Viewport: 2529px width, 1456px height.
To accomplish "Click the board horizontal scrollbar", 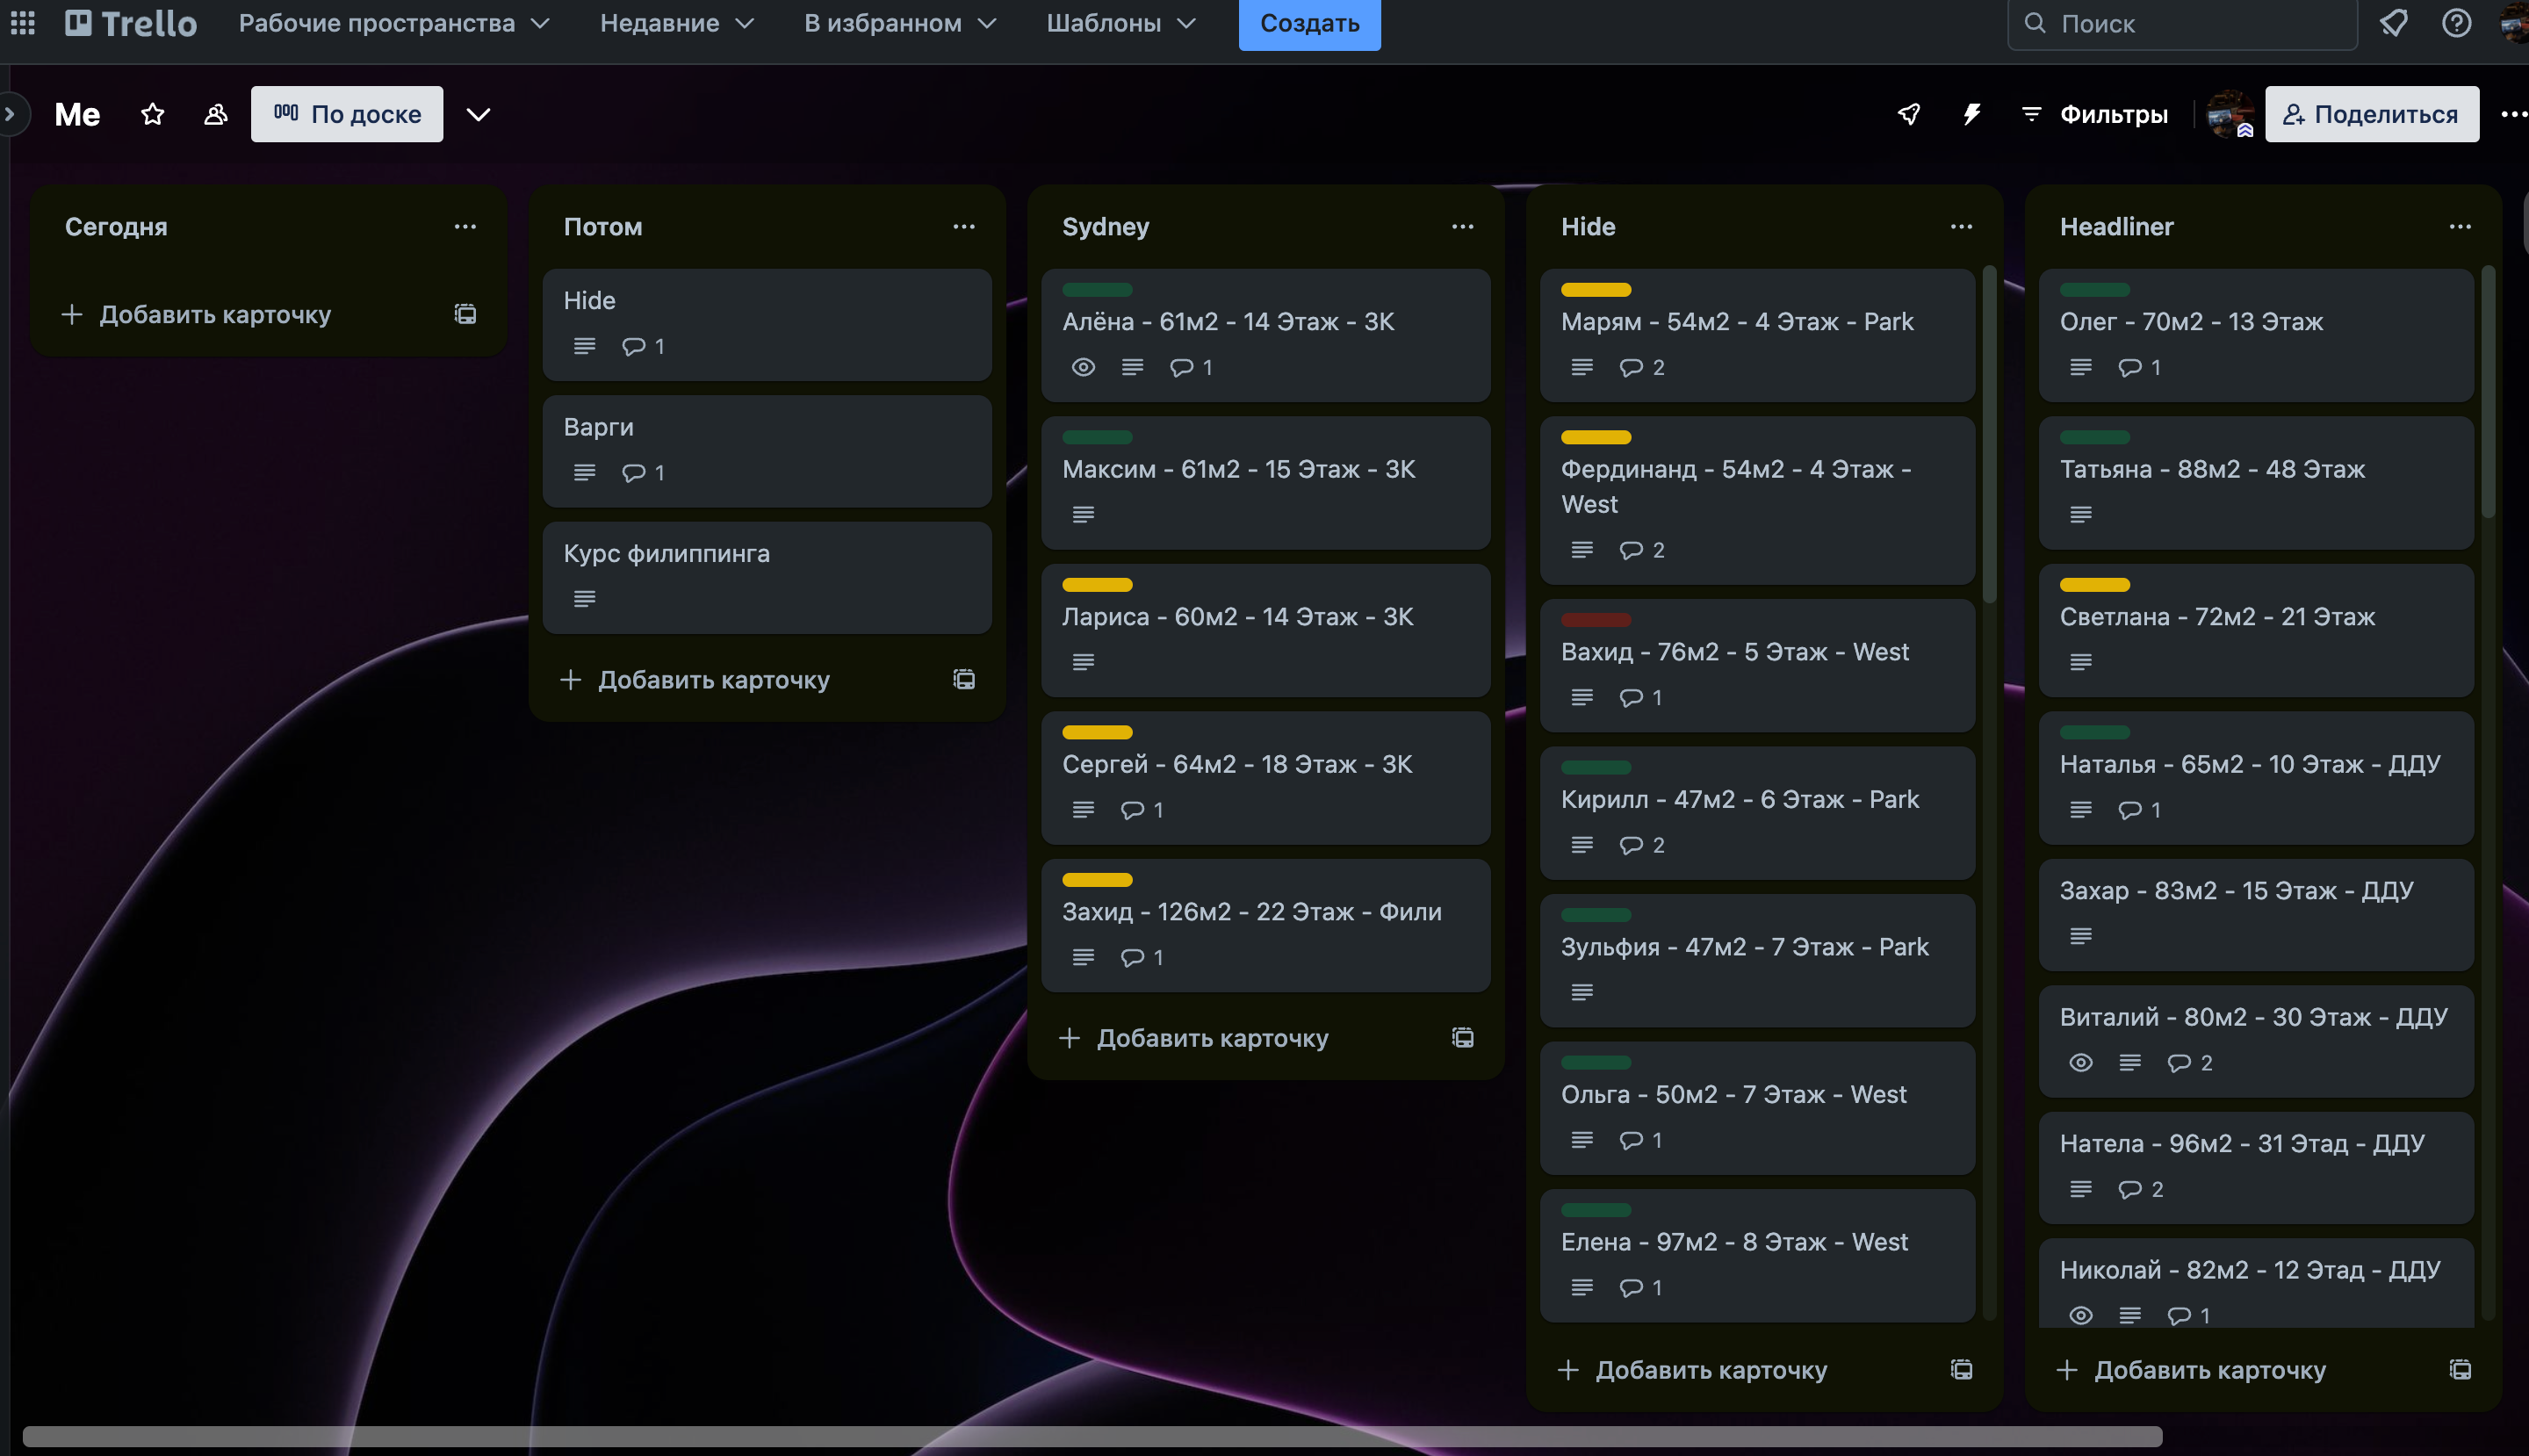I will coord(1092,1437).
